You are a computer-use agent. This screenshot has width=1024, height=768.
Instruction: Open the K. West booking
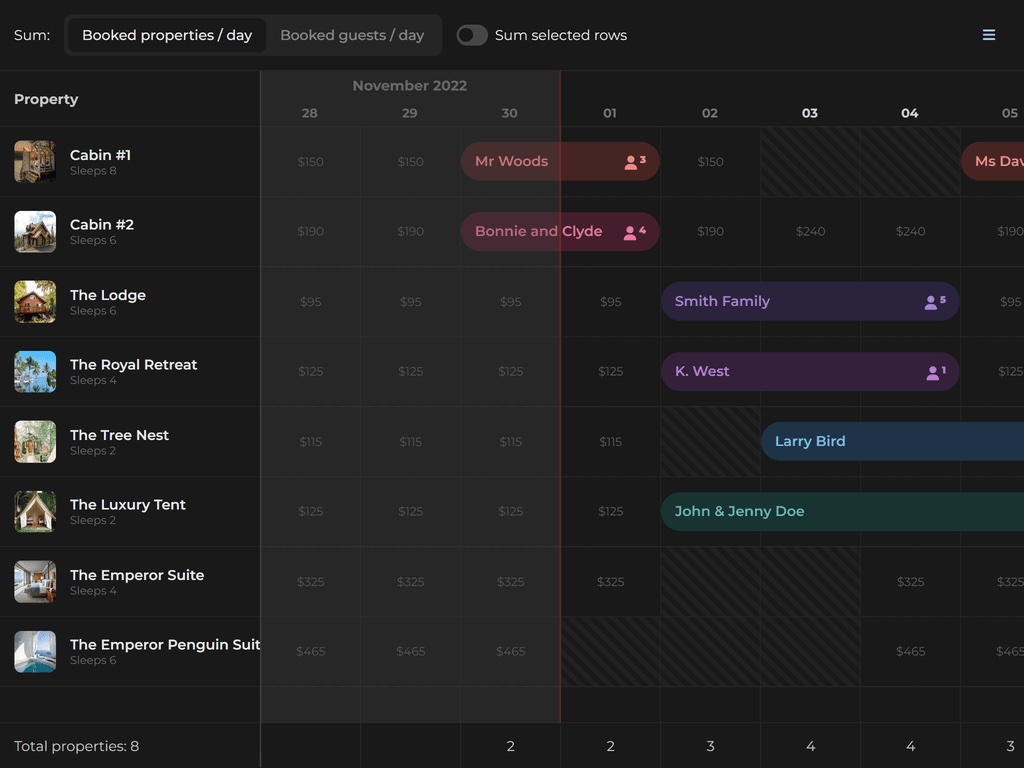810,371
